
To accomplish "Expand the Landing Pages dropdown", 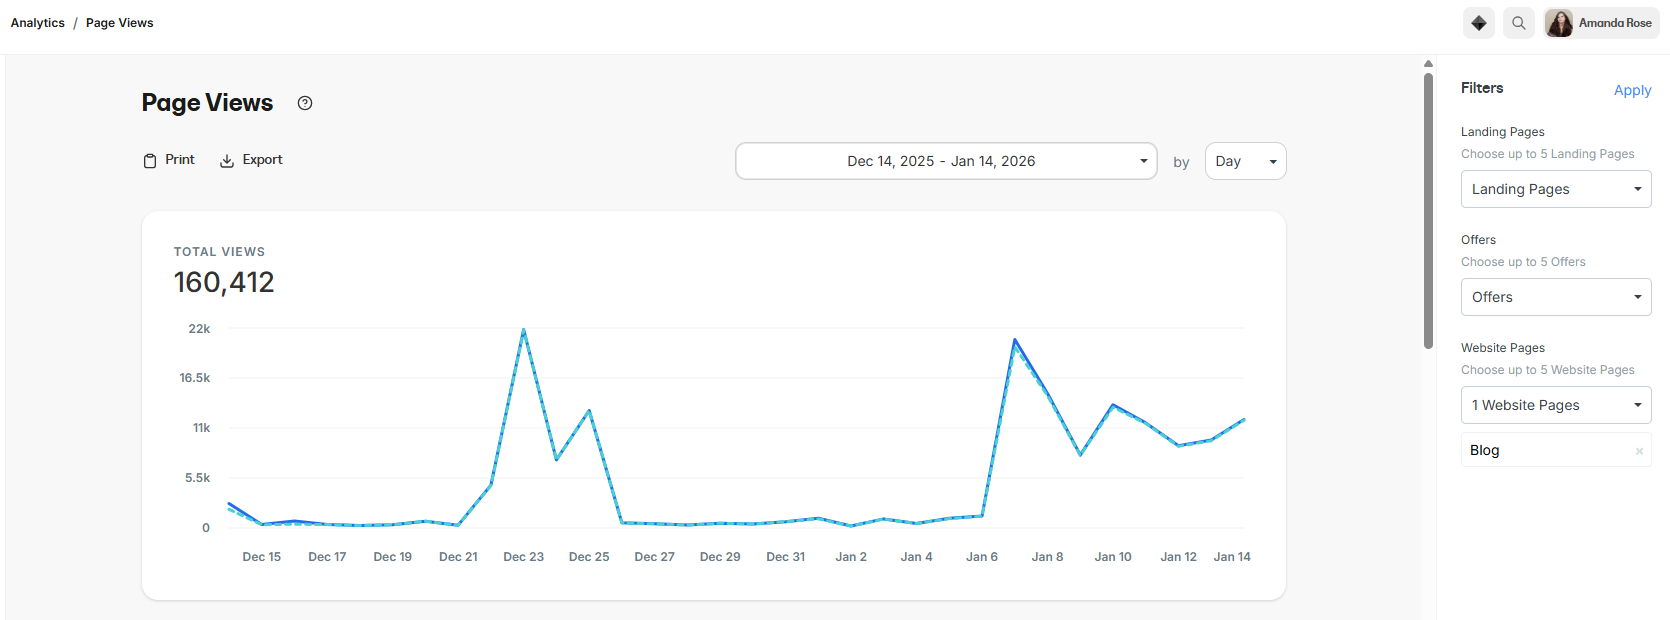I will (x=1556, y=189).
